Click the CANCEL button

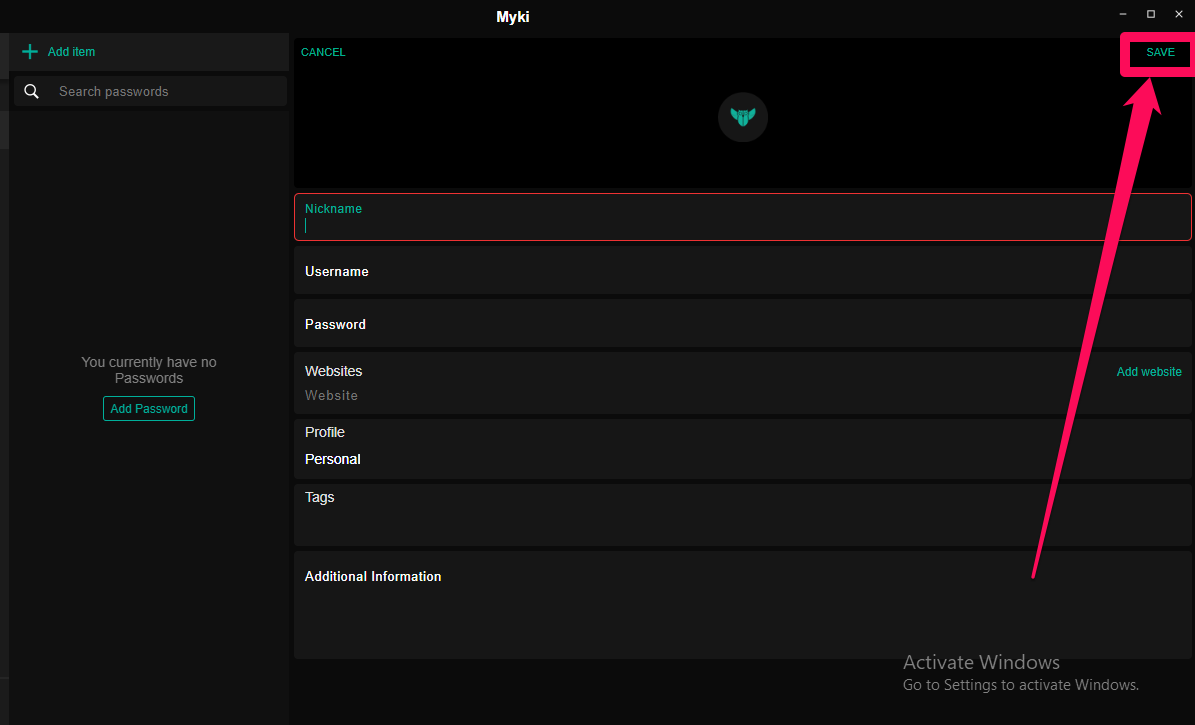(323, 53)
